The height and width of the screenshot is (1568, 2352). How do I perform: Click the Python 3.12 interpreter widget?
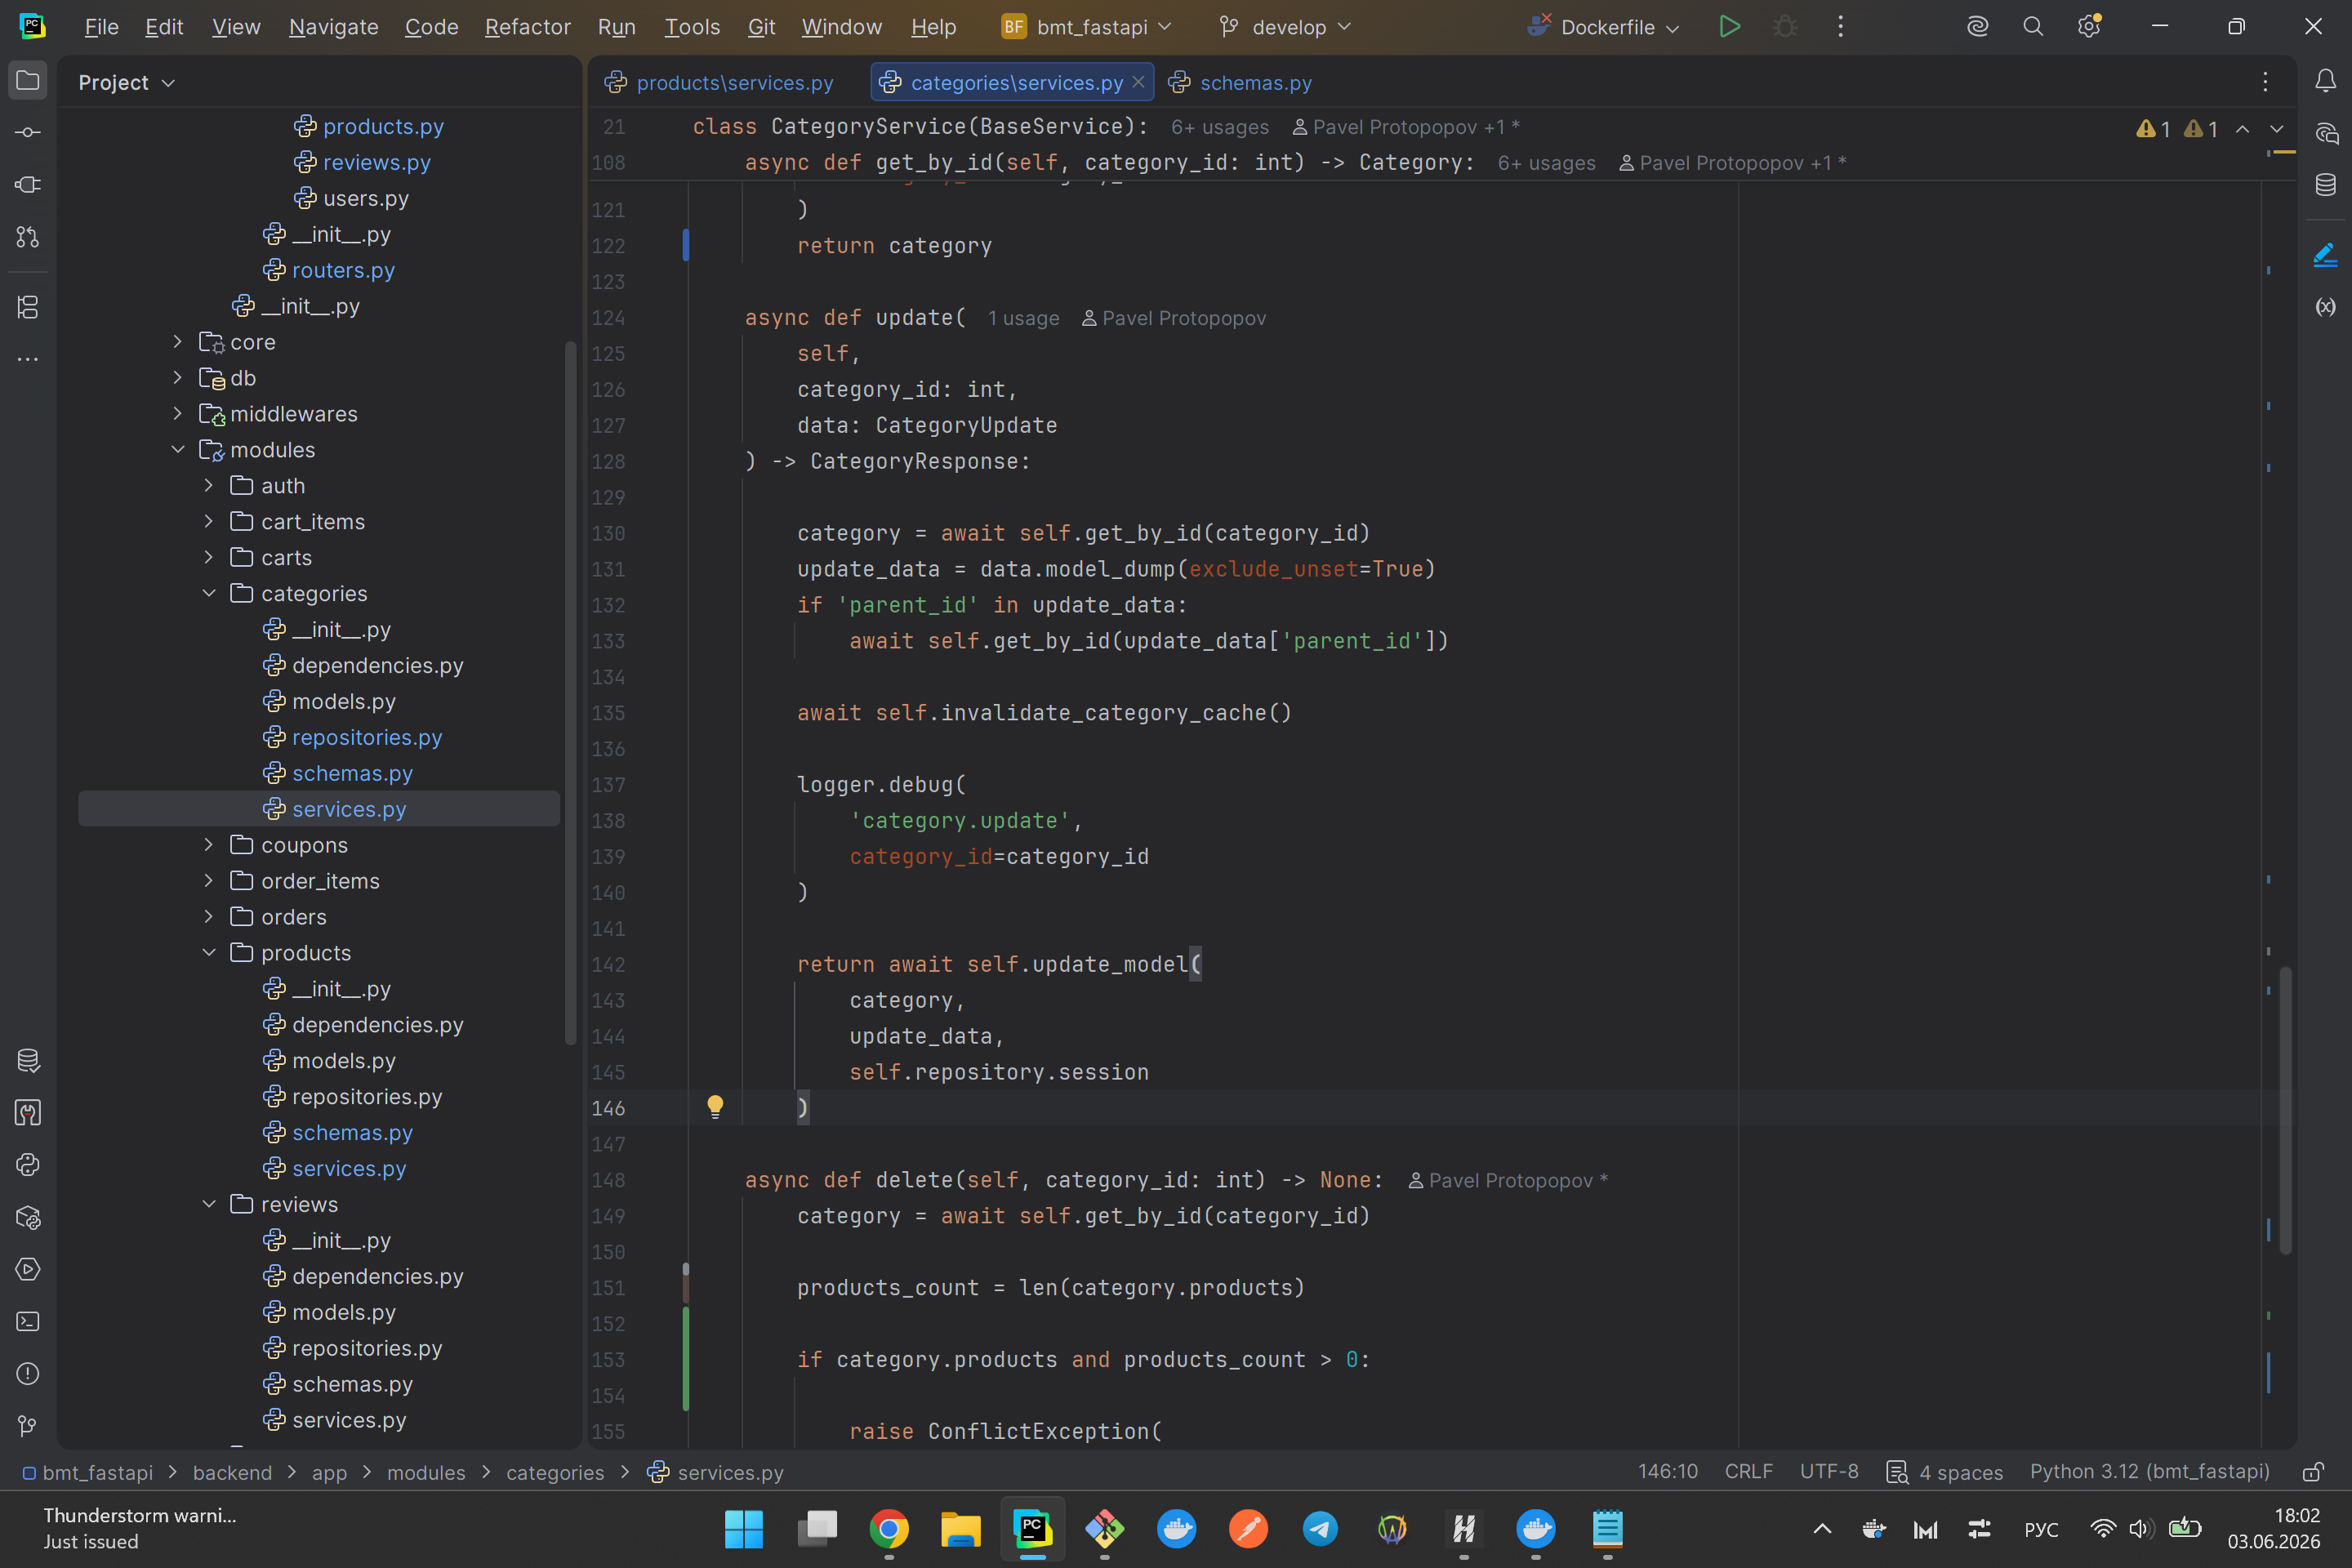tap(2150, 1472)
